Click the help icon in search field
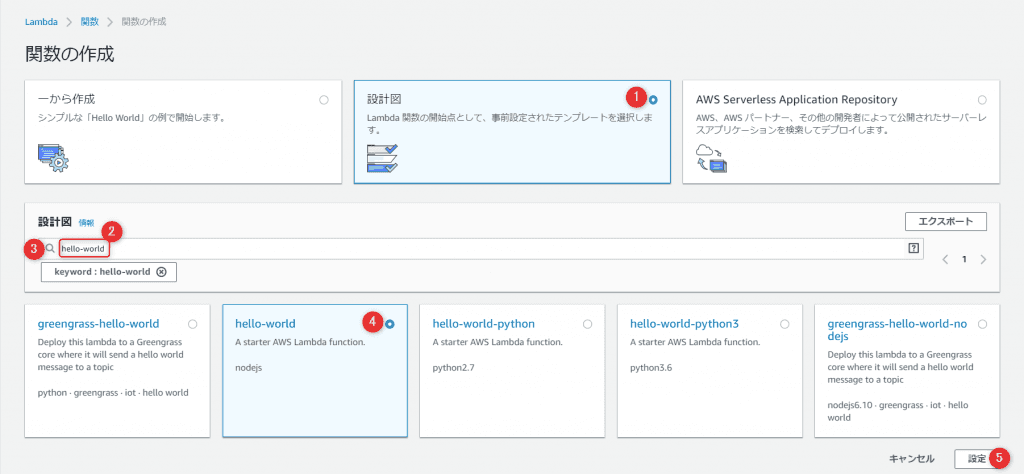Screen dimensions: 1024x474 [x=913, y=248]
